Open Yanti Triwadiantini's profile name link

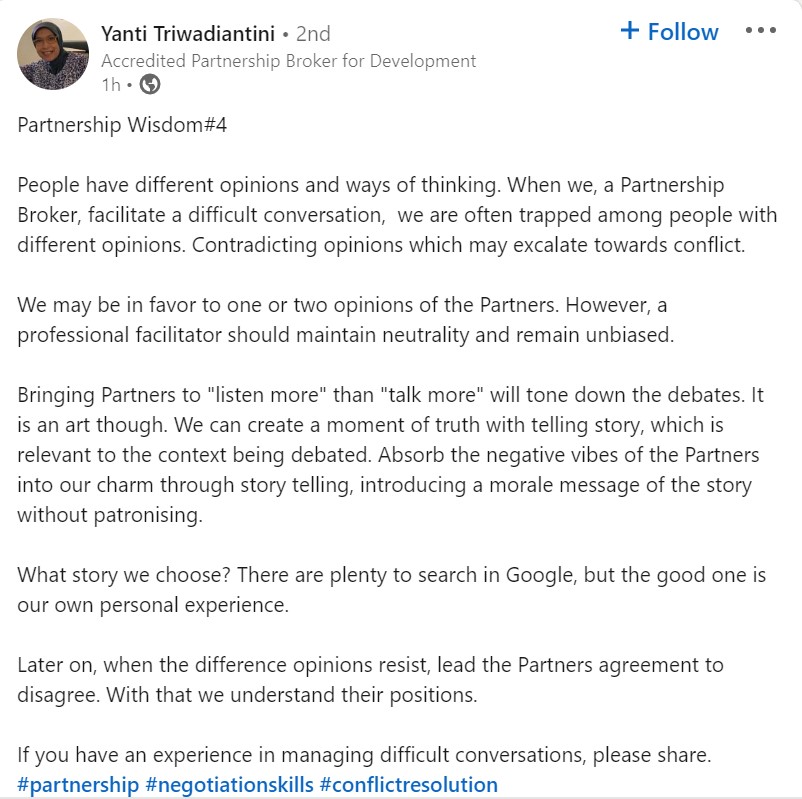point(188,34)
